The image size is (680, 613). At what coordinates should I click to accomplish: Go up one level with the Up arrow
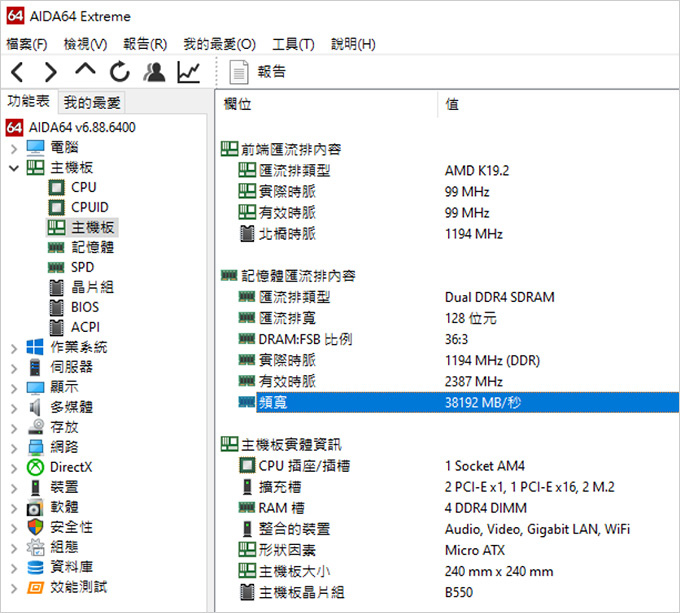(x=85, y=69)
